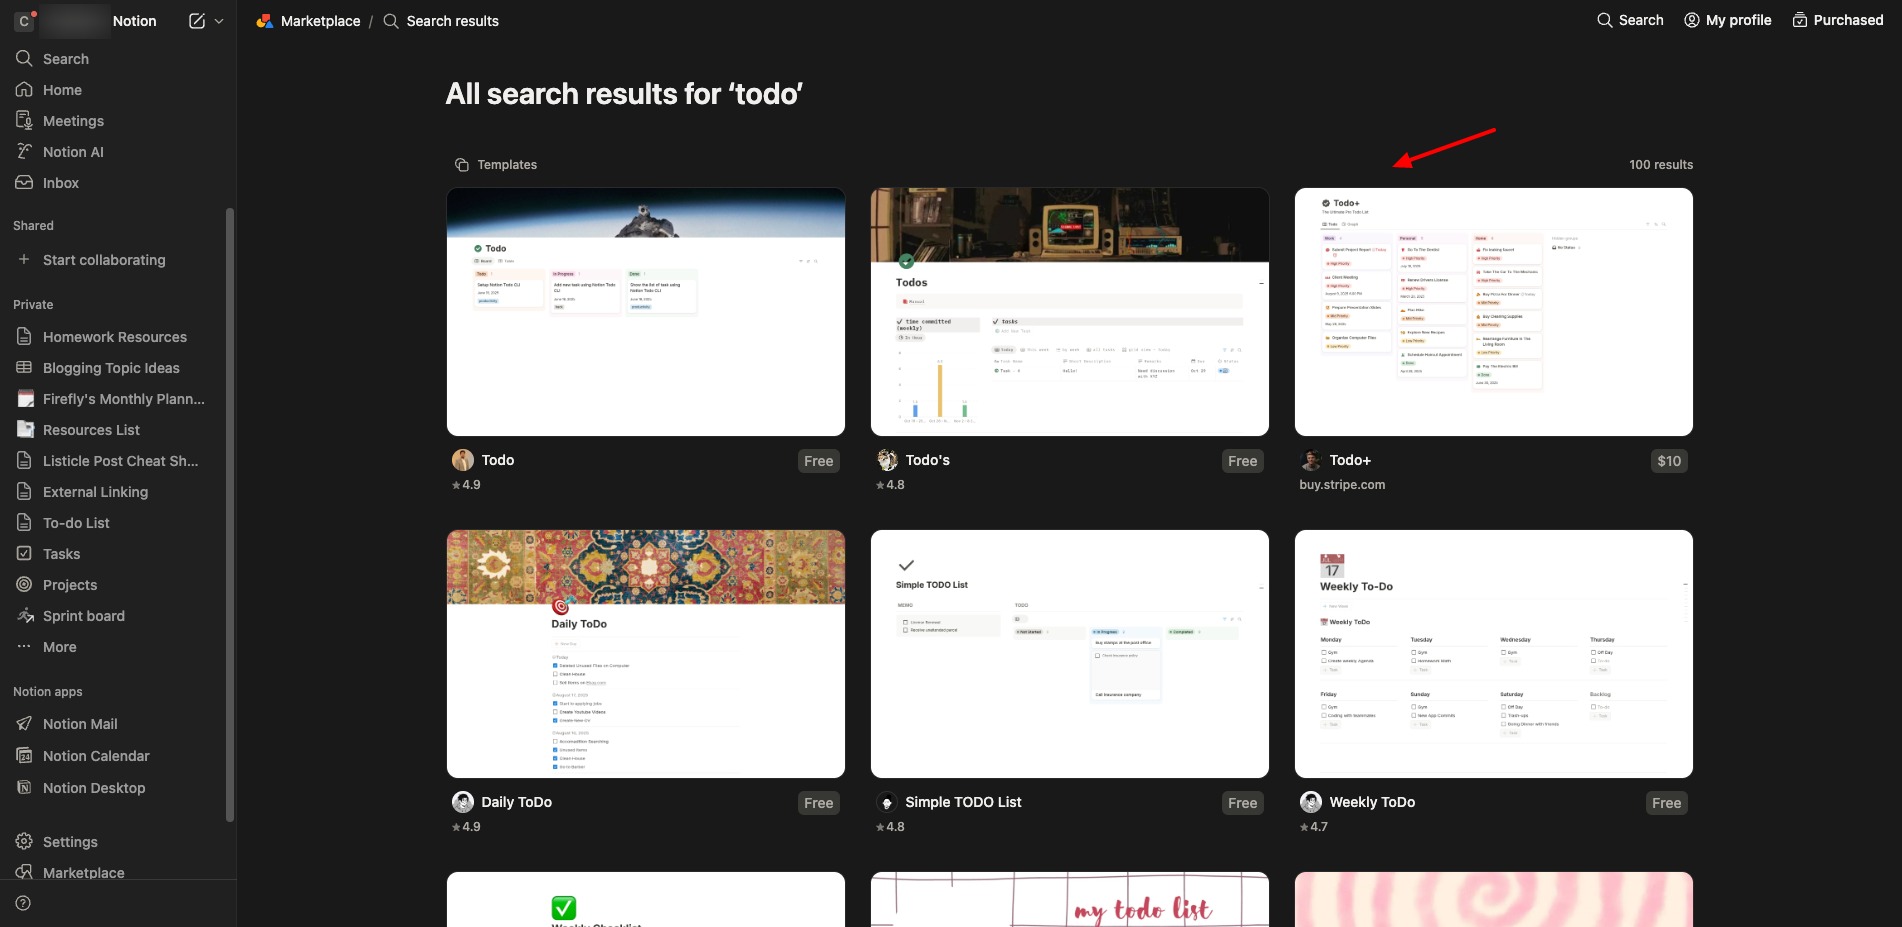This screenshot has height=927, width=1902.
Task: Open the Inbox
Action: tap(61, 183)
